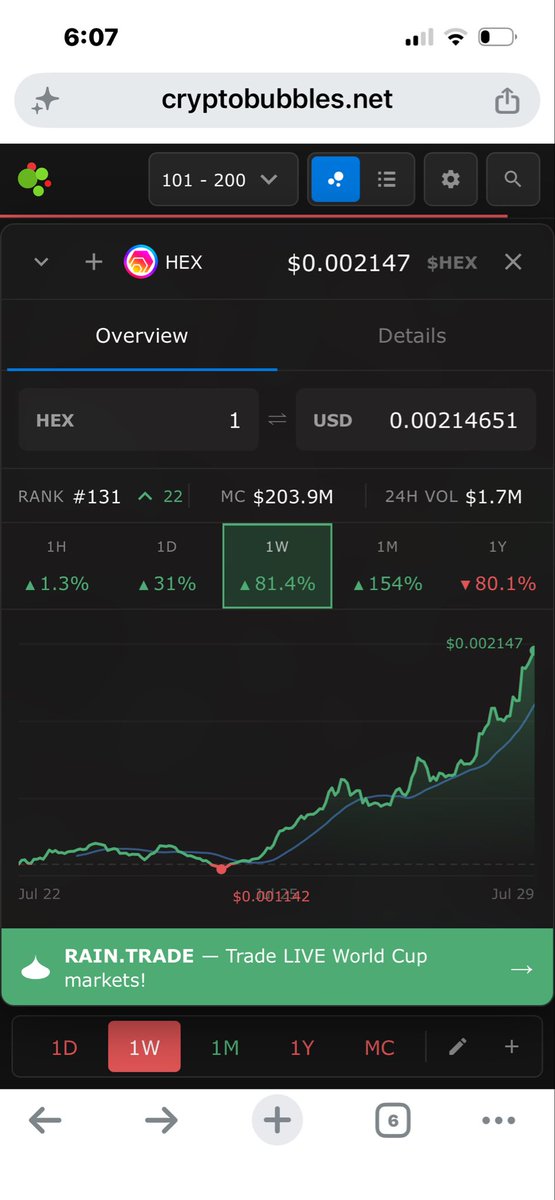The image size is (555, 1200).
Task: Open the RAIN.TRADE ad banner
Action: click(x=277, y=967)
